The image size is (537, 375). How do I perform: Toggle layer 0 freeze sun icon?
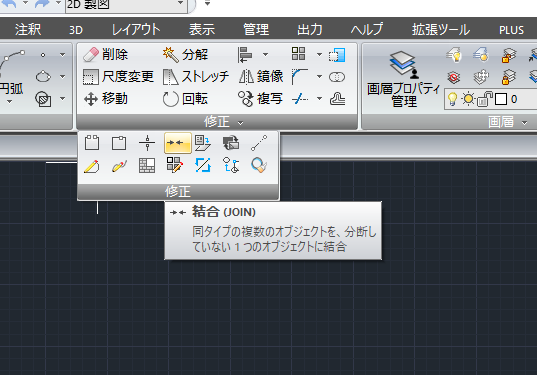click(x=468, y=99)
